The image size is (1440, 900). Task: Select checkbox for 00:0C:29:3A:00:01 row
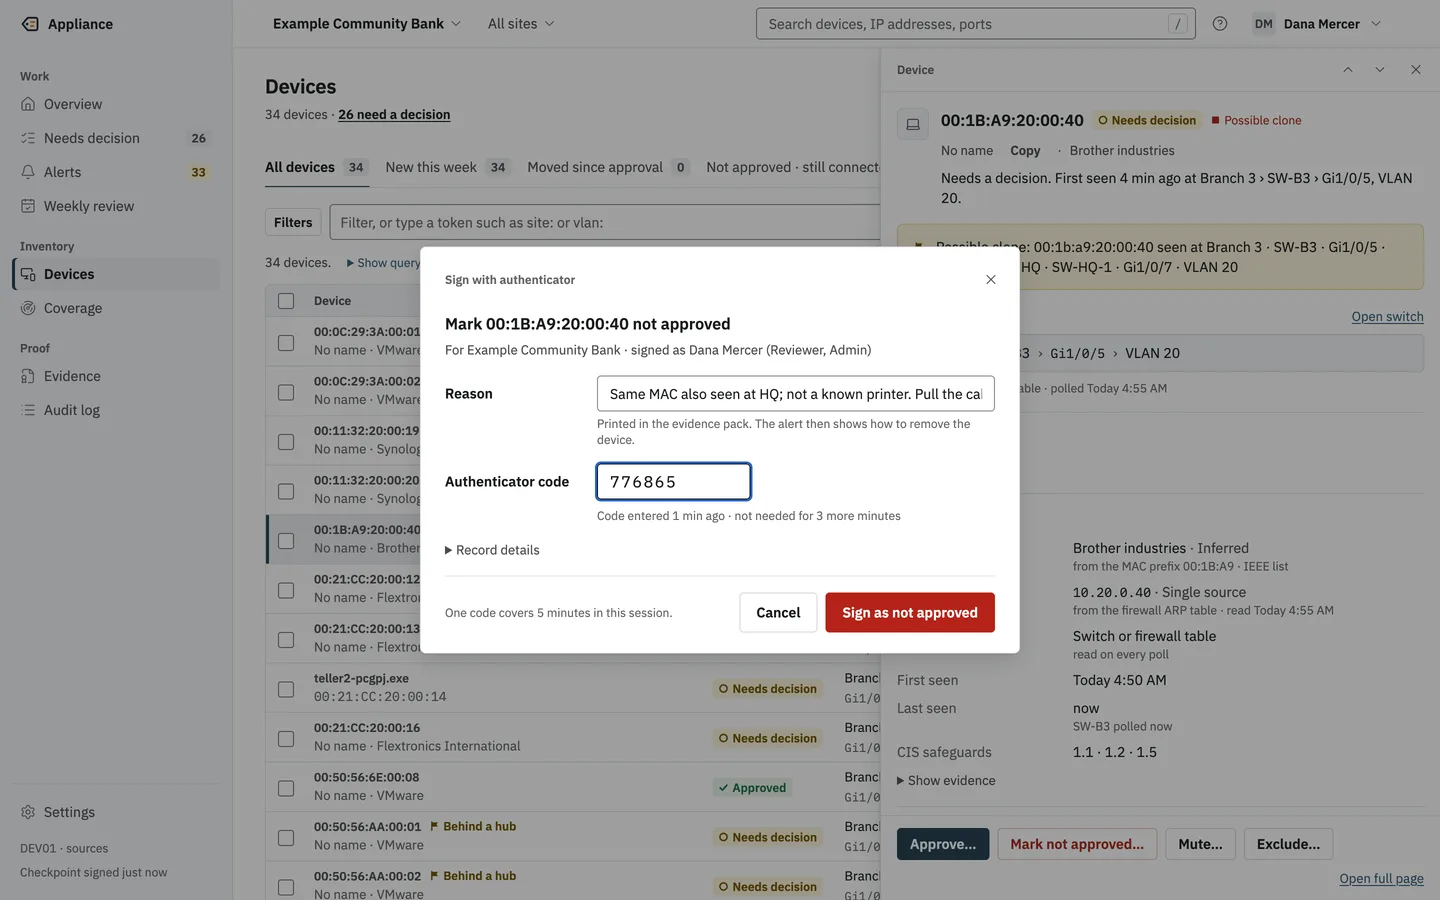click(x=286, y=342)
